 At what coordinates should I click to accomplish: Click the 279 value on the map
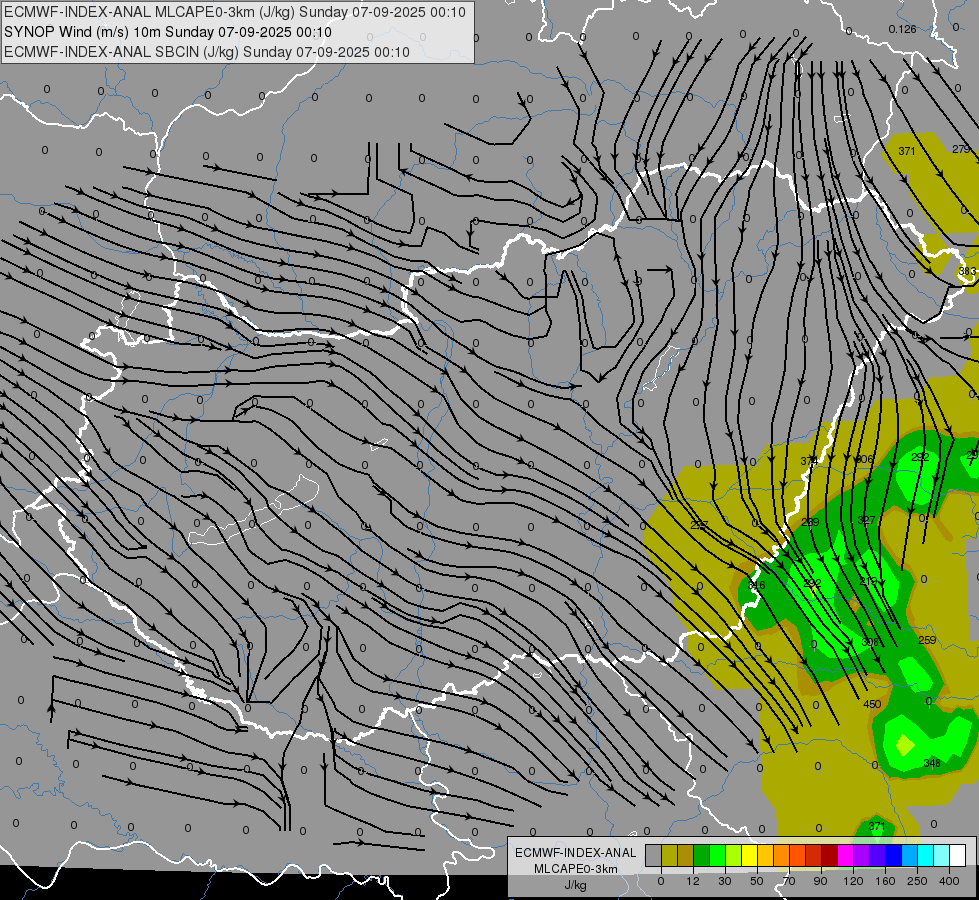pos(961,149)
